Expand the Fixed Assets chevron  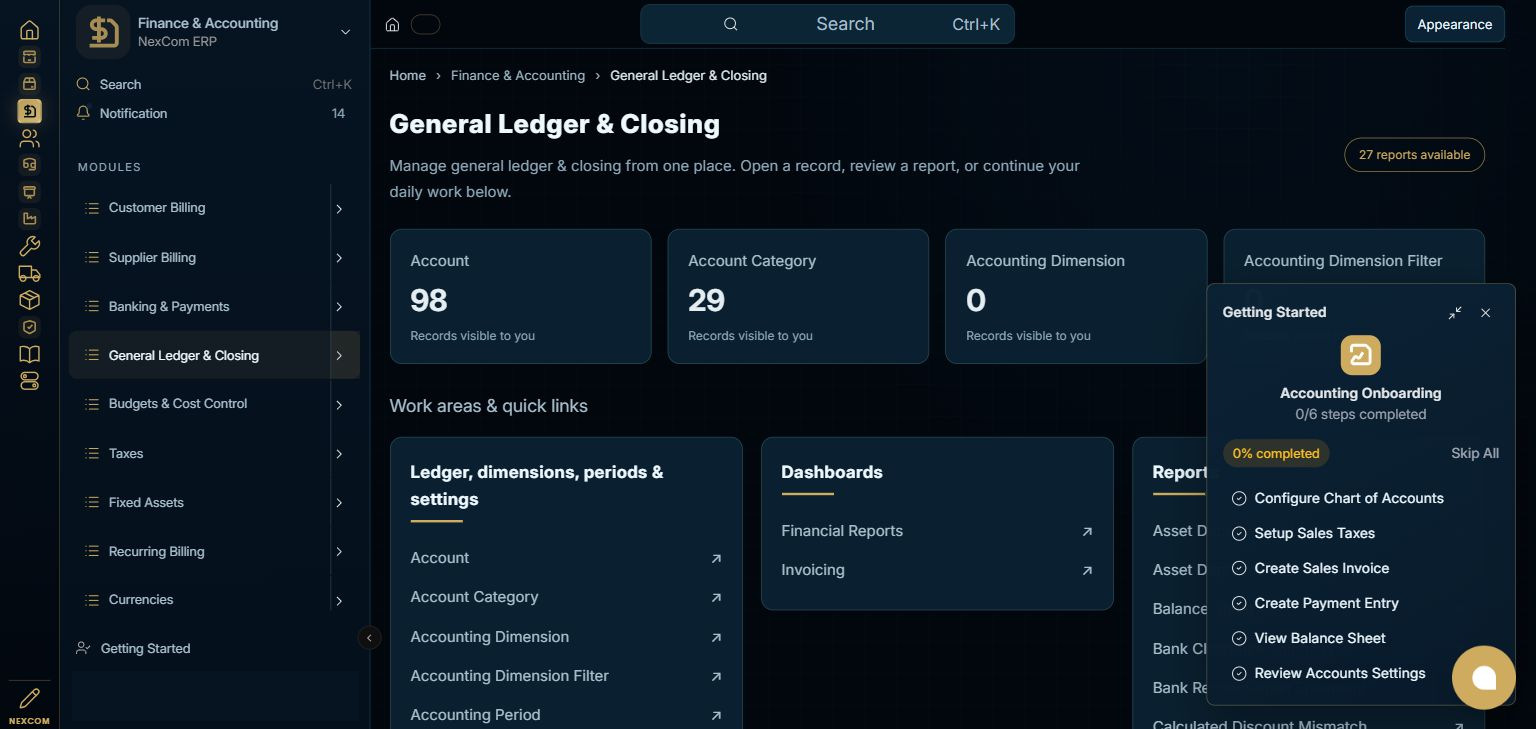pos(339,503)
